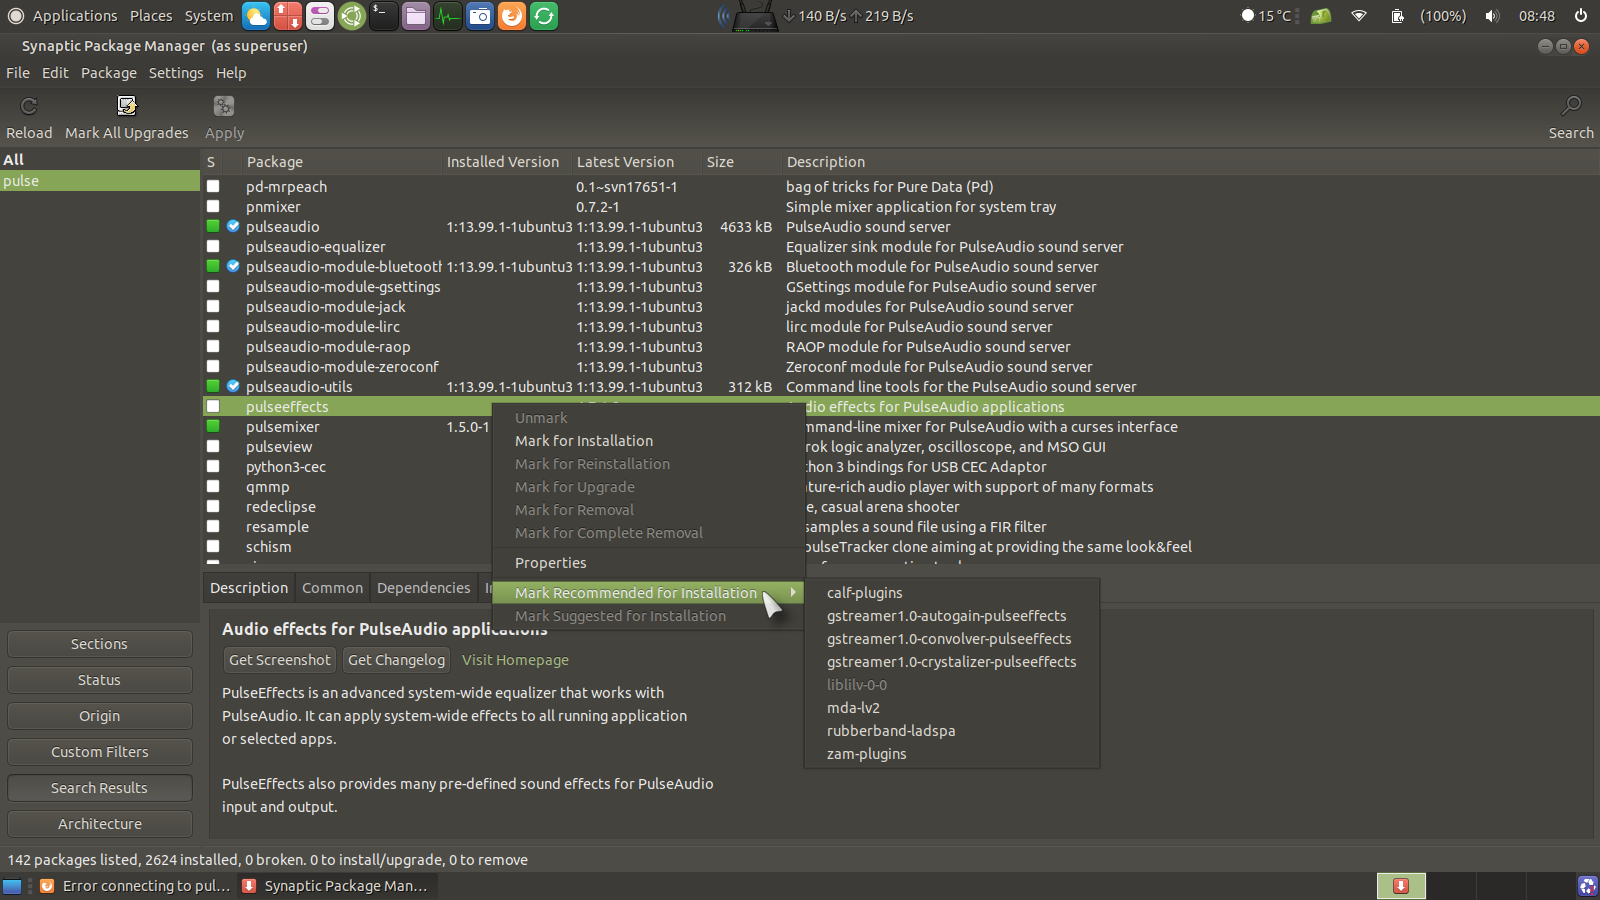Image resolution: width=1600 pixels, height=900 pixels.
Task: Open the toggle-switch settings launcher
Action: [320, 16]
